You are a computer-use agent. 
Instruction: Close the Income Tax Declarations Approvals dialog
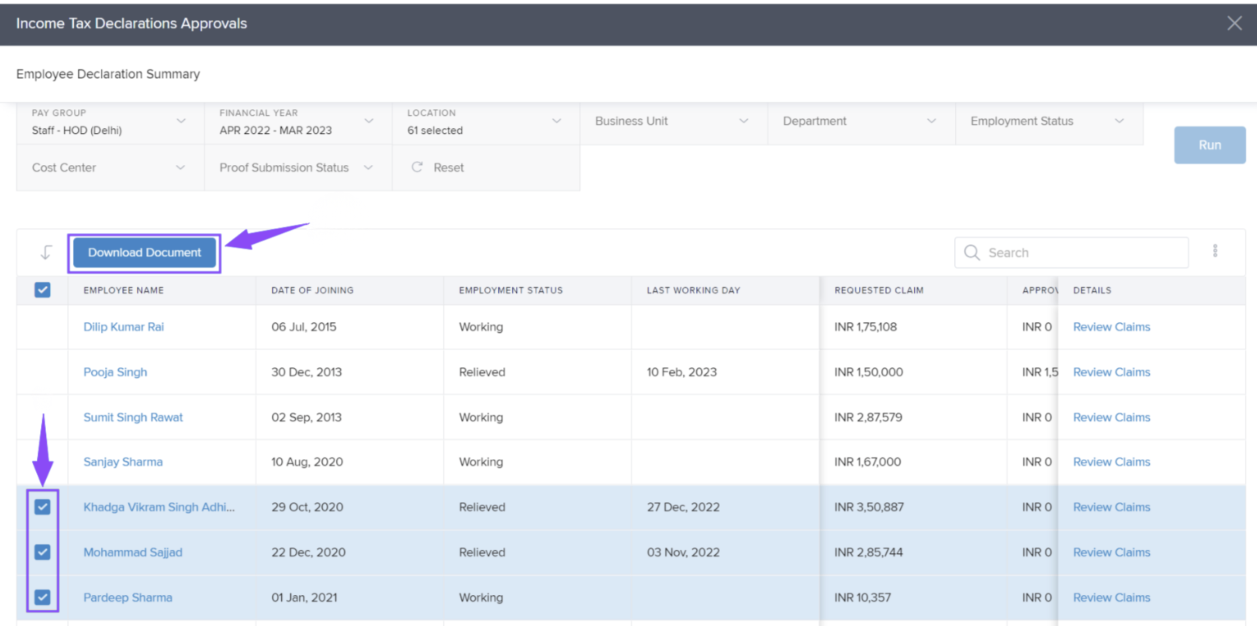pos(1234,23)
